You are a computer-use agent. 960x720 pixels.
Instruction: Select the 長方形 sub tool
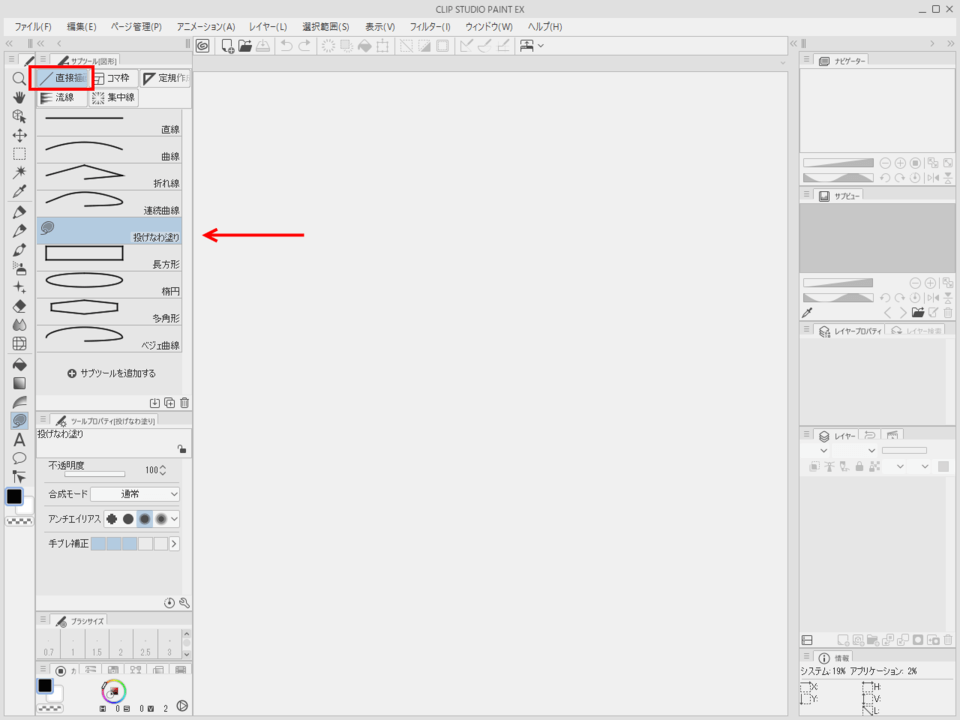pyautogui.click(x=109, y=258)
